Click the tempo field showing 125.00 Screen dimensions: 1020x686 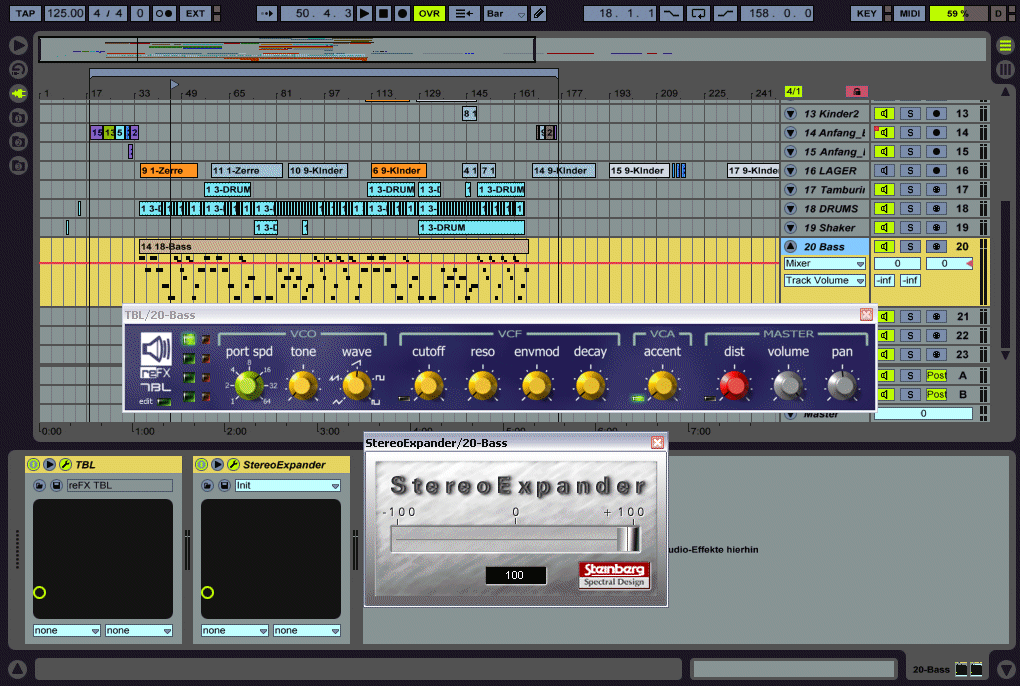click(65, 13)
